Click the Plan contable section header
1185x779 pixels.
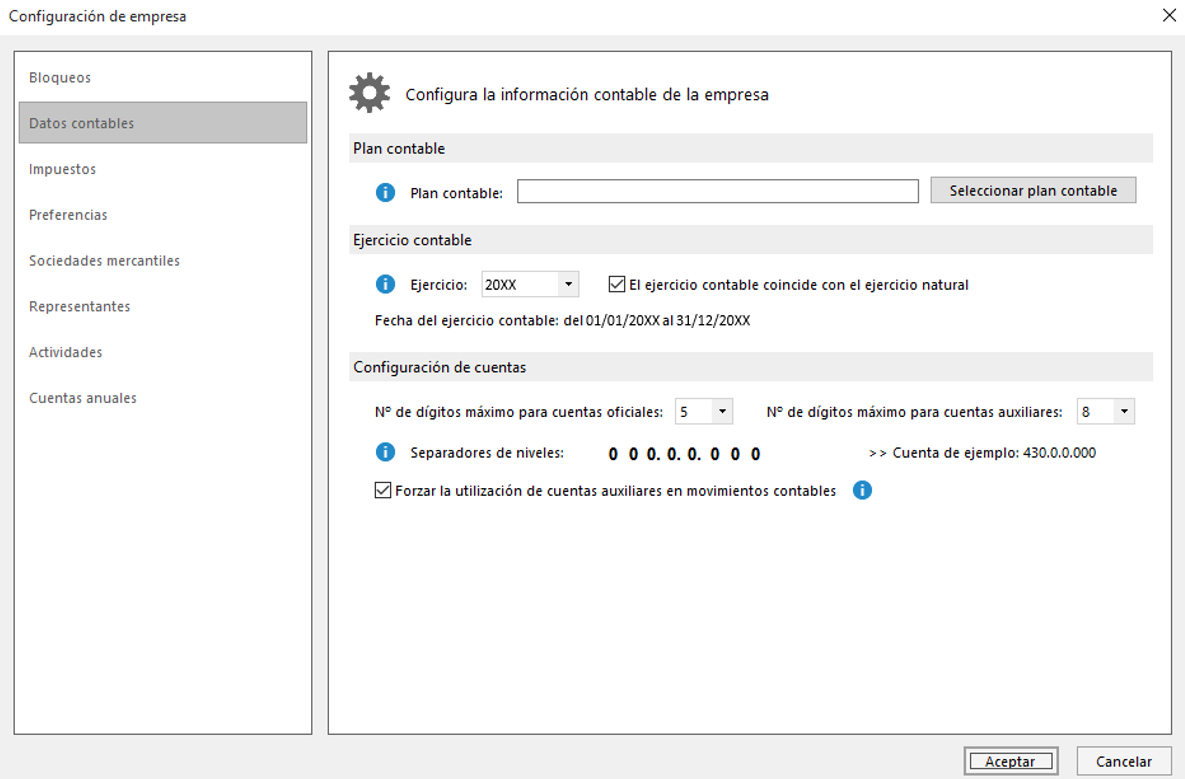[x=750, y=148]
